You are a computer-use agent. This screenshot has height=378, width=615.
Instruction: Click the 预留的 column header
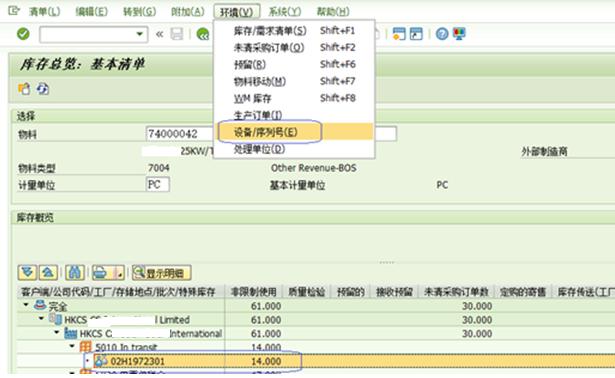[x=351, y=292]
